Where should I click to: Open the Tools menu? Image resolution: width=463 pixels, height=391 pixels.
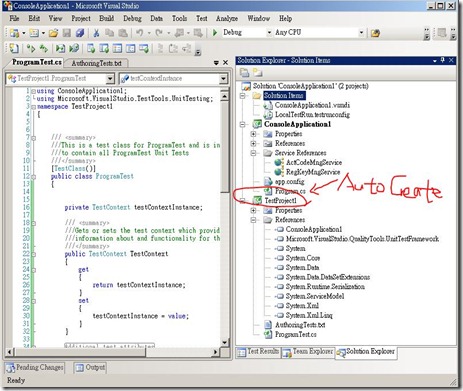179,18
